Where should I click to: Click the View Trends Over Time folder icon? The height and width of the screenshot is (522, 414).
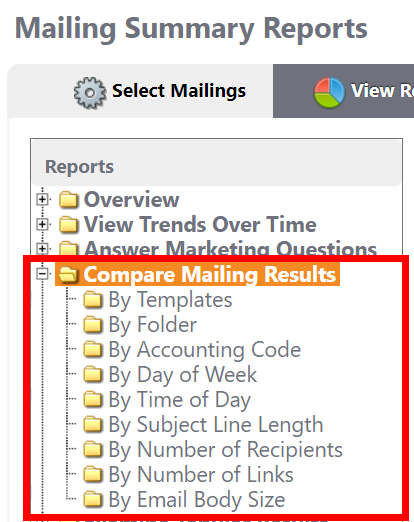point(69,224)
